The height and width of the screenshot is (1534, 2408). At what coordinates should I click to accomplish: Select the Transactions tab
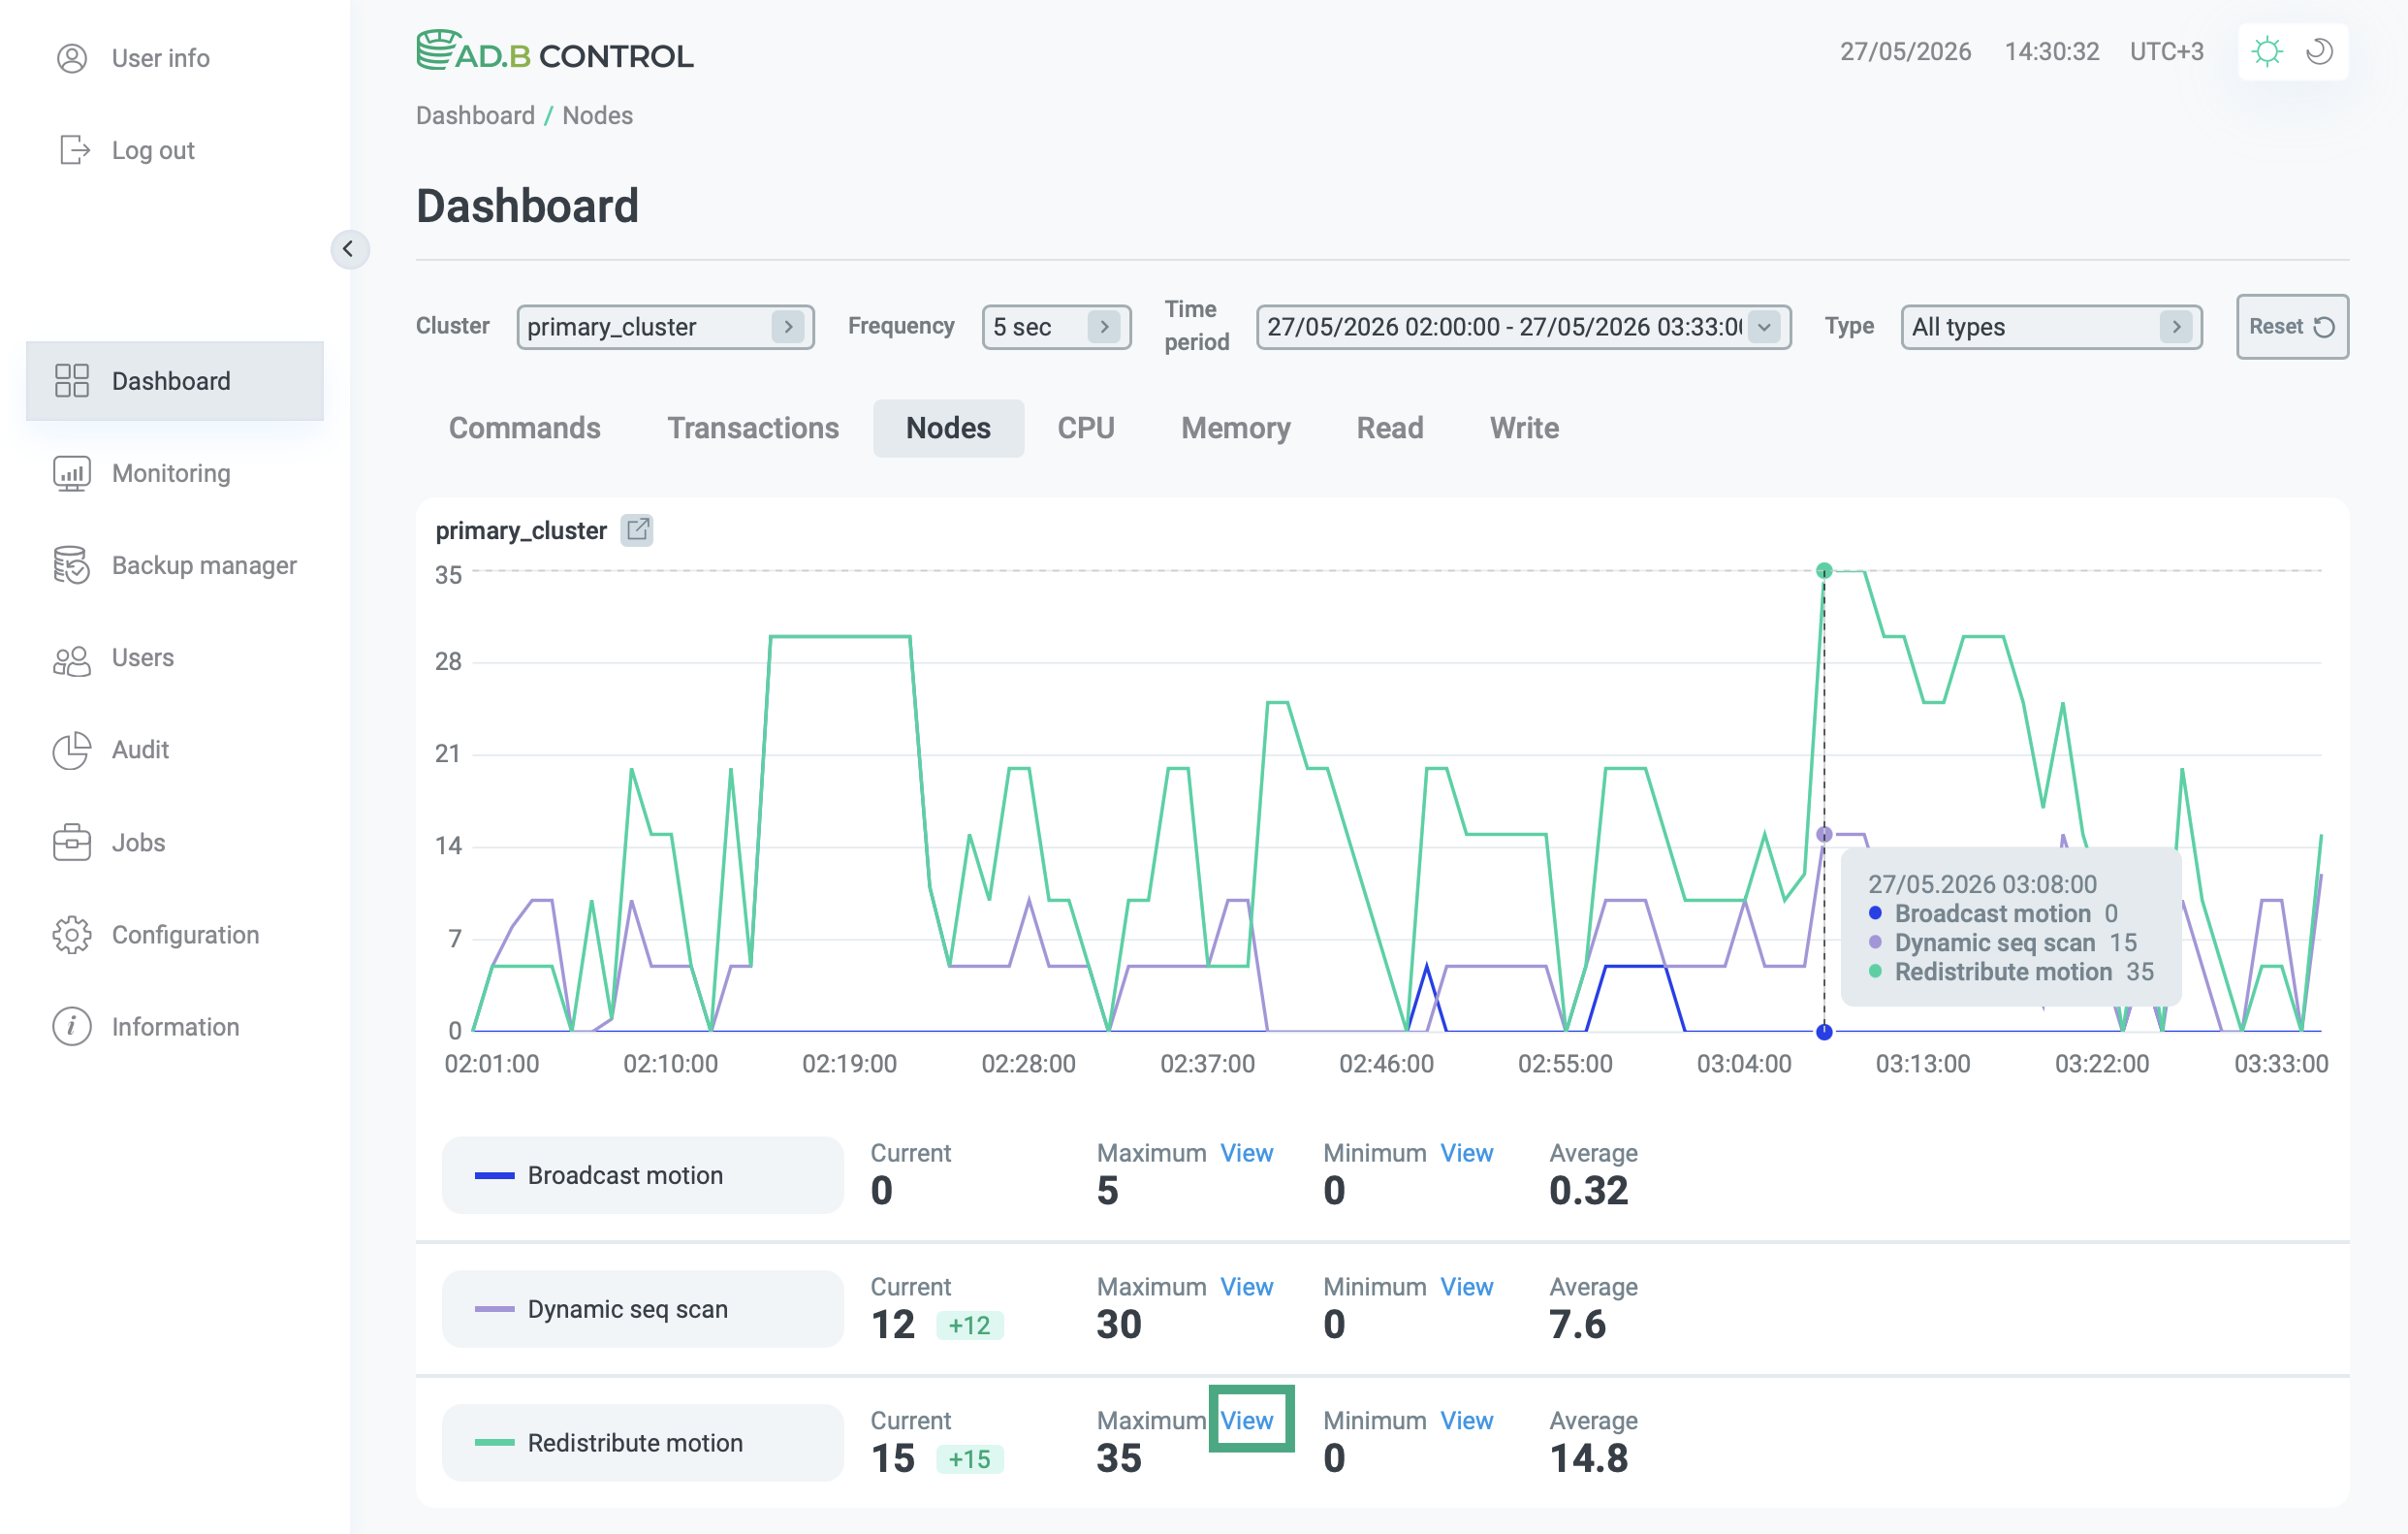(x=753, y=428)
